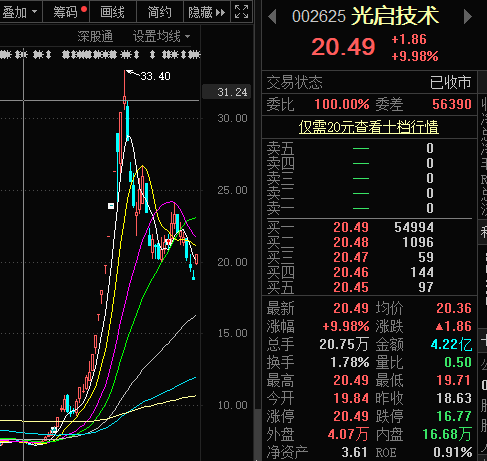This screenshot has height=461, width=487.
Task: Click the 量比 value 0.50
Action: pyautogui.click(x=458, y=362)
